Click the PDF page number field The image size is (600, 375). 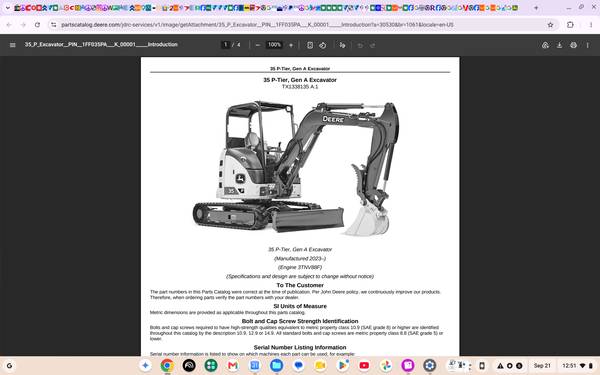[225, 45]
